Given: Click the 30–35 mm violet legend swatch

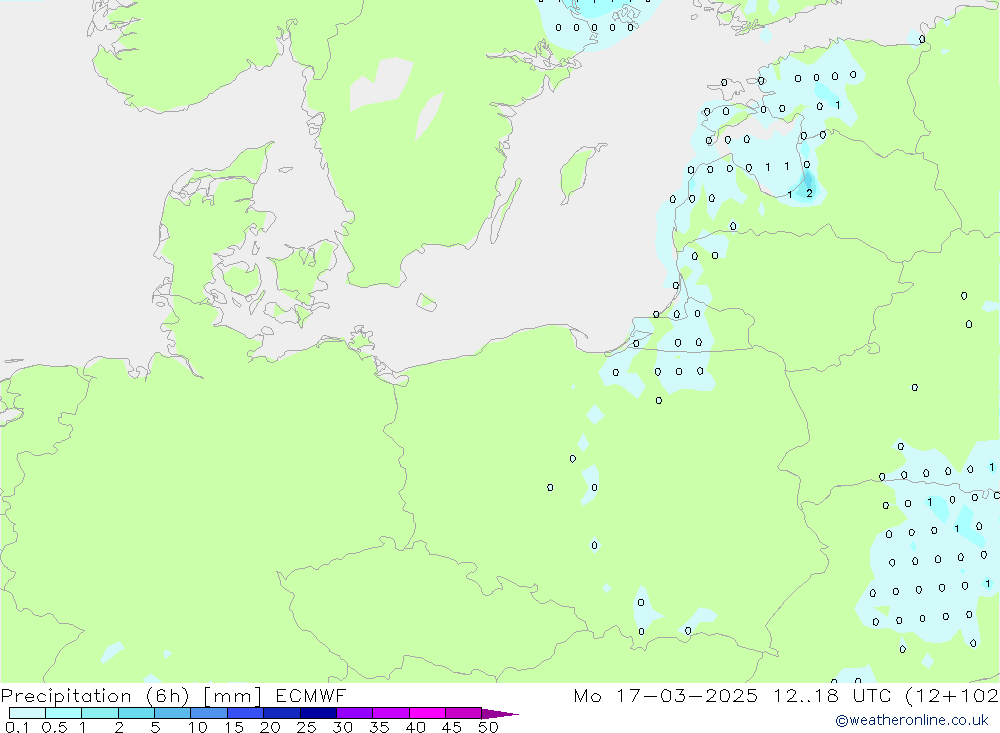Looking at the screenshot, I should [355, 713].
